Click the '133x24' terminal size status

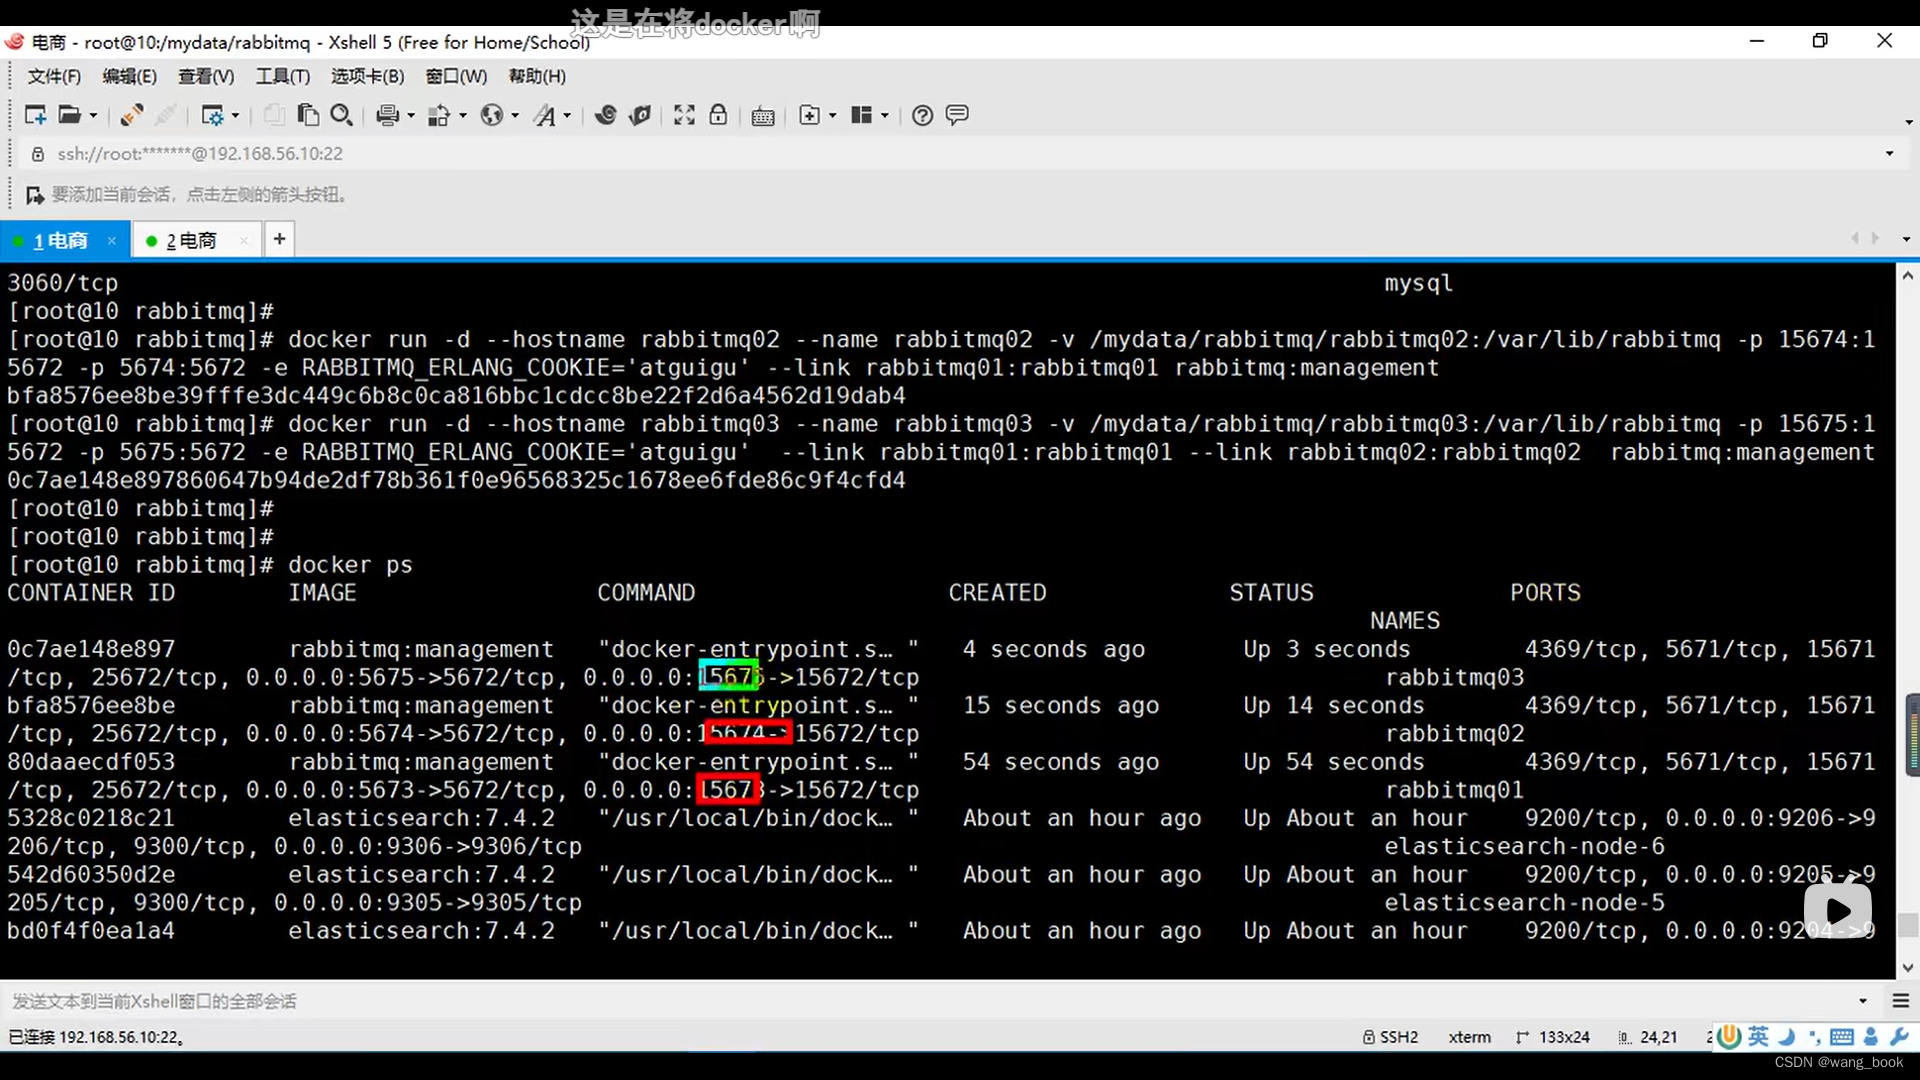point(1553,1037)
